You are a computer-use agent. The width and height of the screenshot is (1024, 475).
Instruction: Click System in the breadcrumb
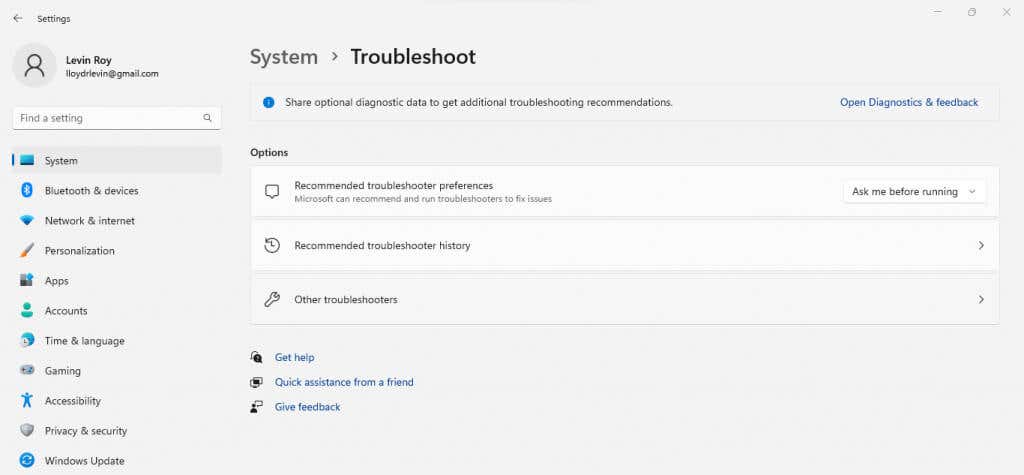point(284,57)
